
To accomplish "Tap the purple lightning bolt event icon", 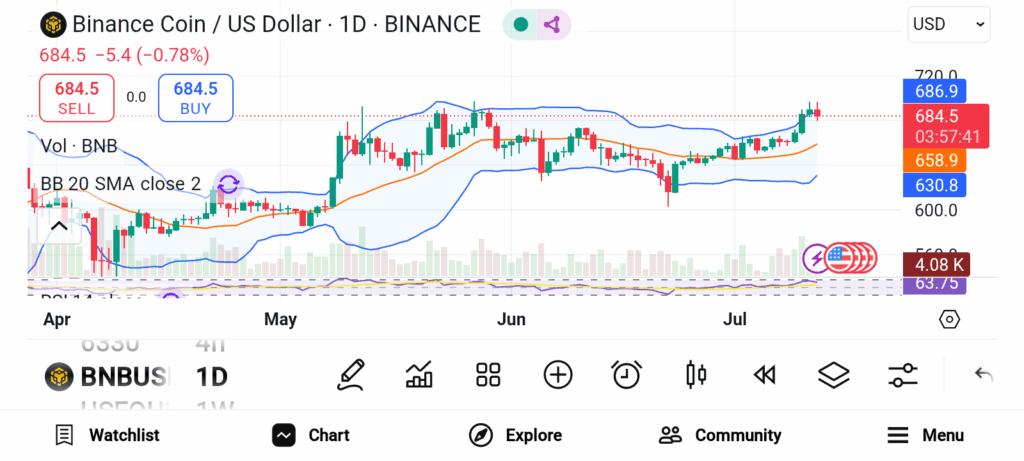I will [817, 259].
